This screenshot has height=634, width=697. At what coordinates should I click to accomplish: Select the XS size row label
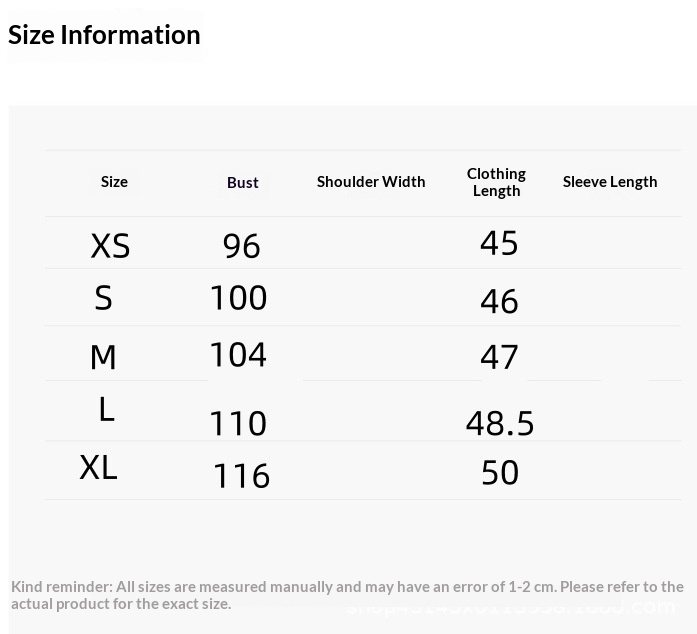(x=110, y=246)
